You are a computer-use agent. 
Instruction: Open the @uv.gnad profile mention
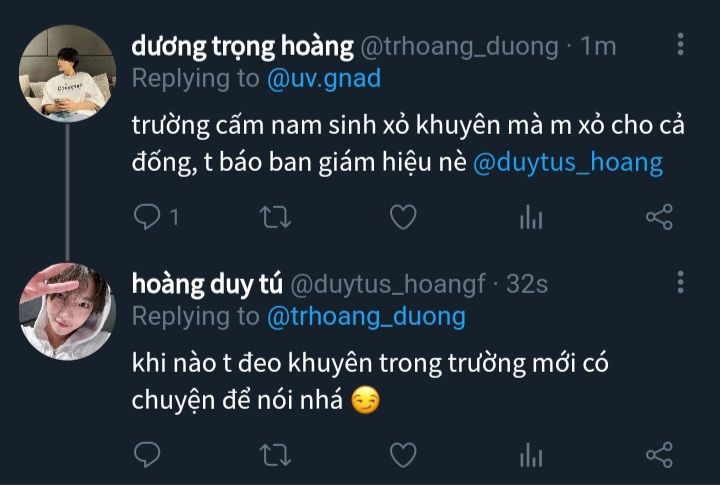[x=324, y=79]
